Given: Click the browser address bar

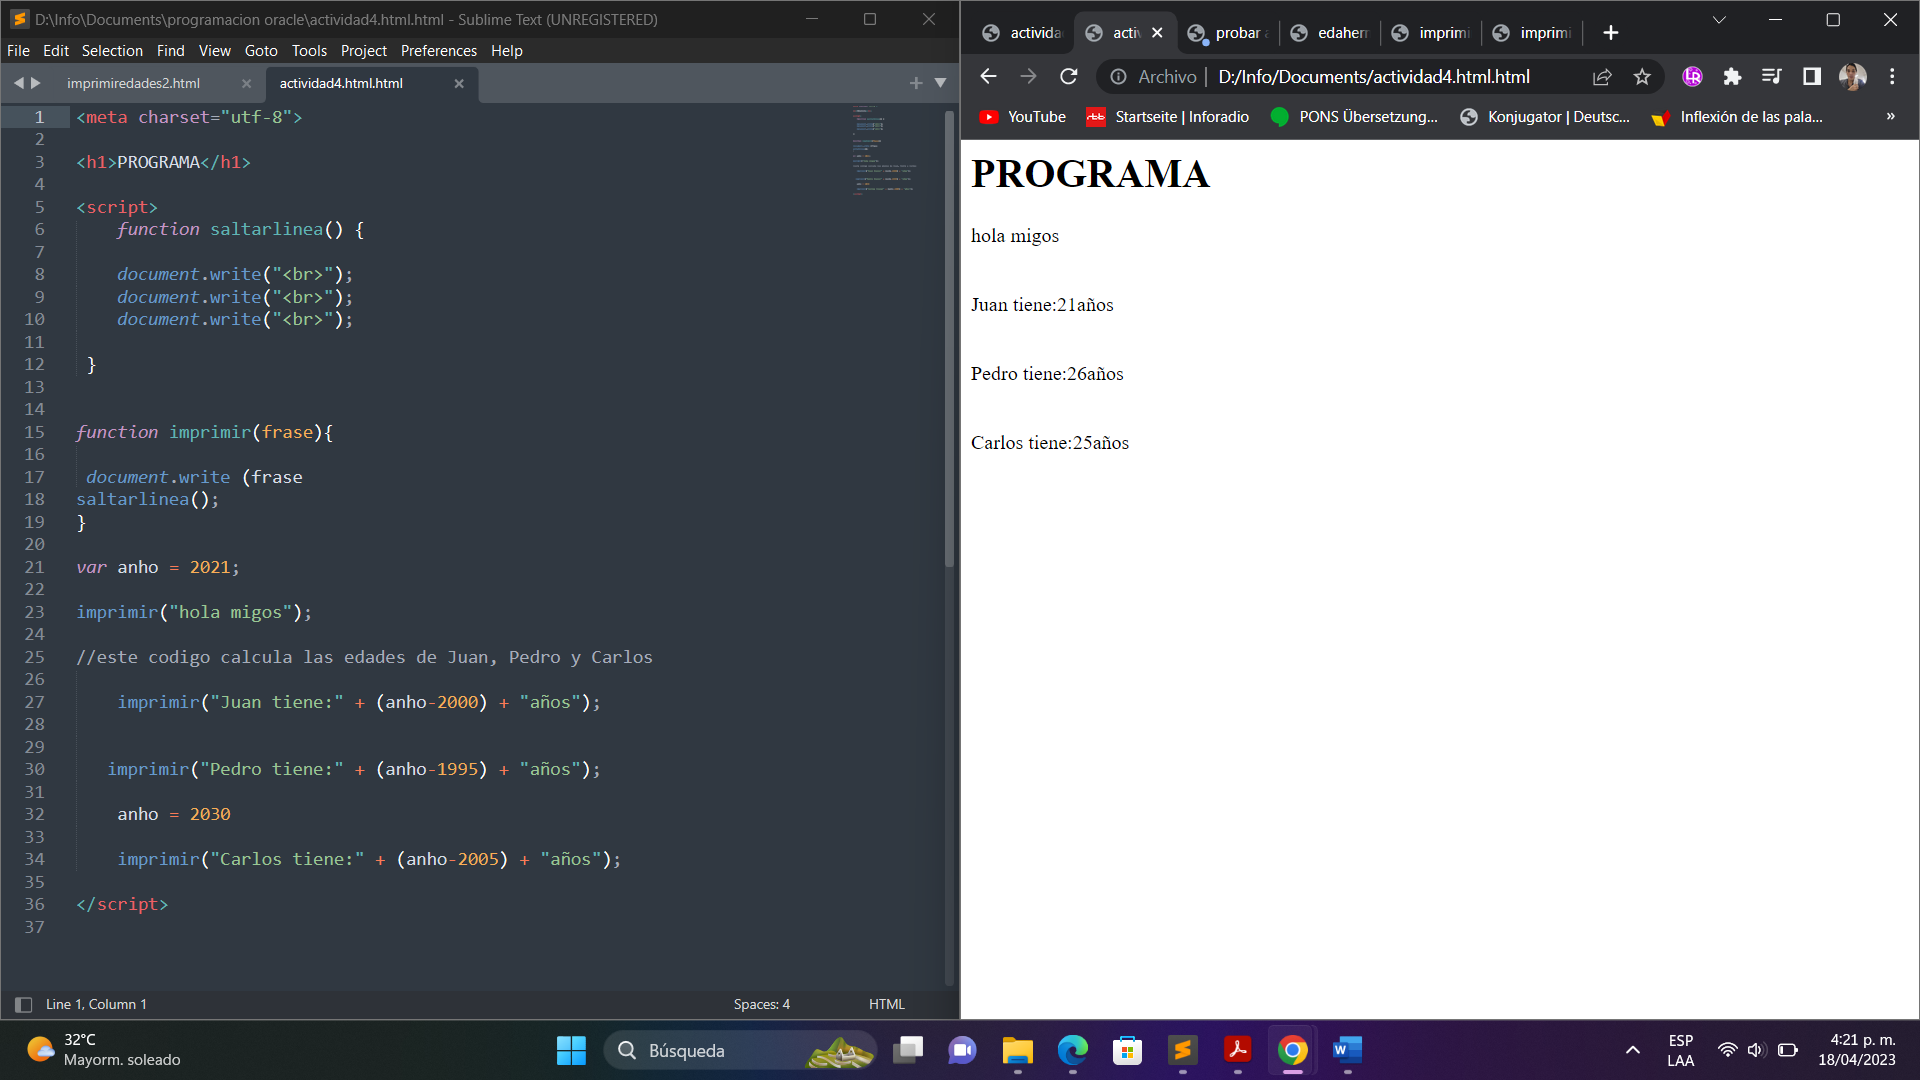Looking at the screenshot, I should coord(1373,76).
